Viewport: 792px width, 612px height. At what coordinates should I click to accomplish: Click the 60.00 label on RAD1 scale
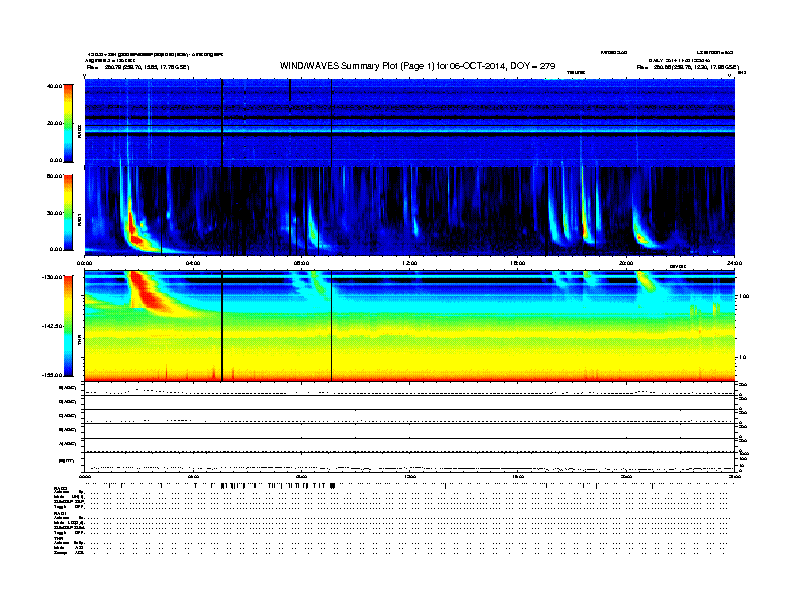tap(54, 176)
